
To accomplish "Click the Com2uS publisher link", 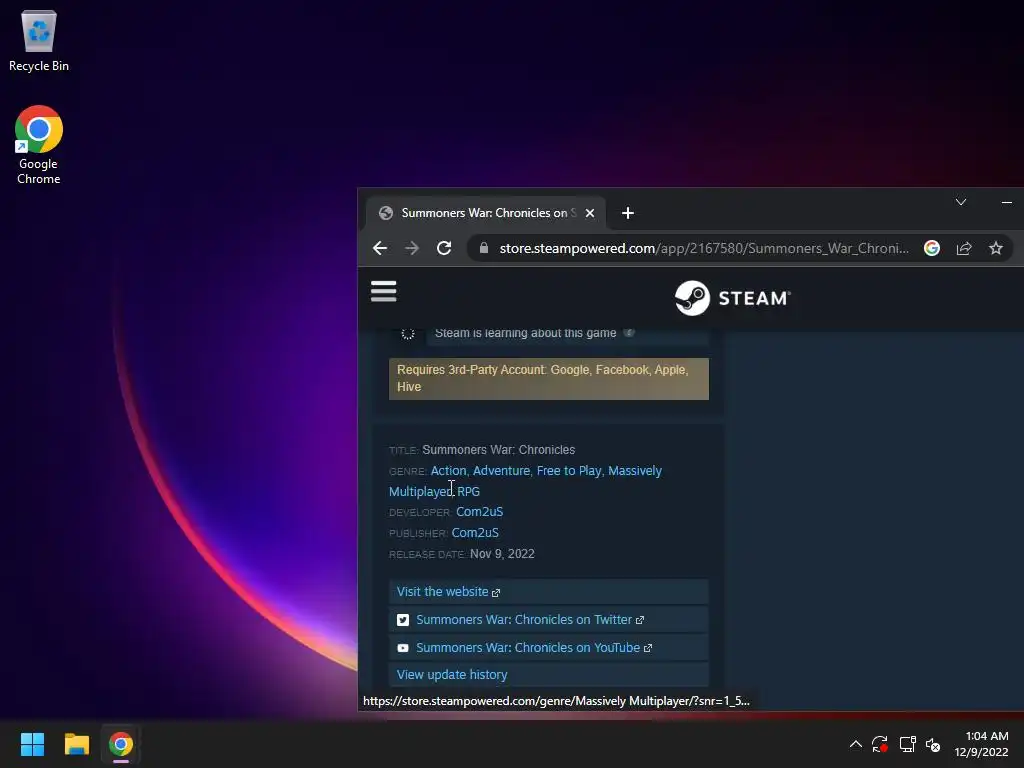I will [475, 533].
